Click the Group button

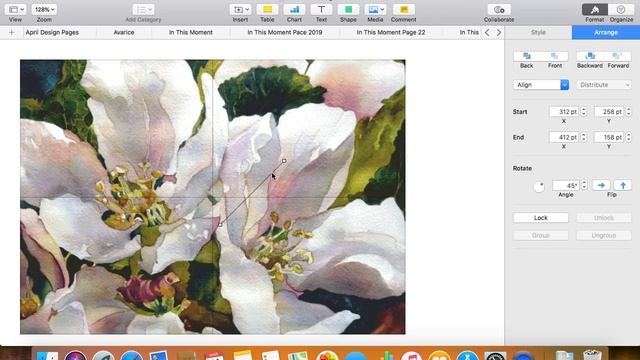(540, 236)
